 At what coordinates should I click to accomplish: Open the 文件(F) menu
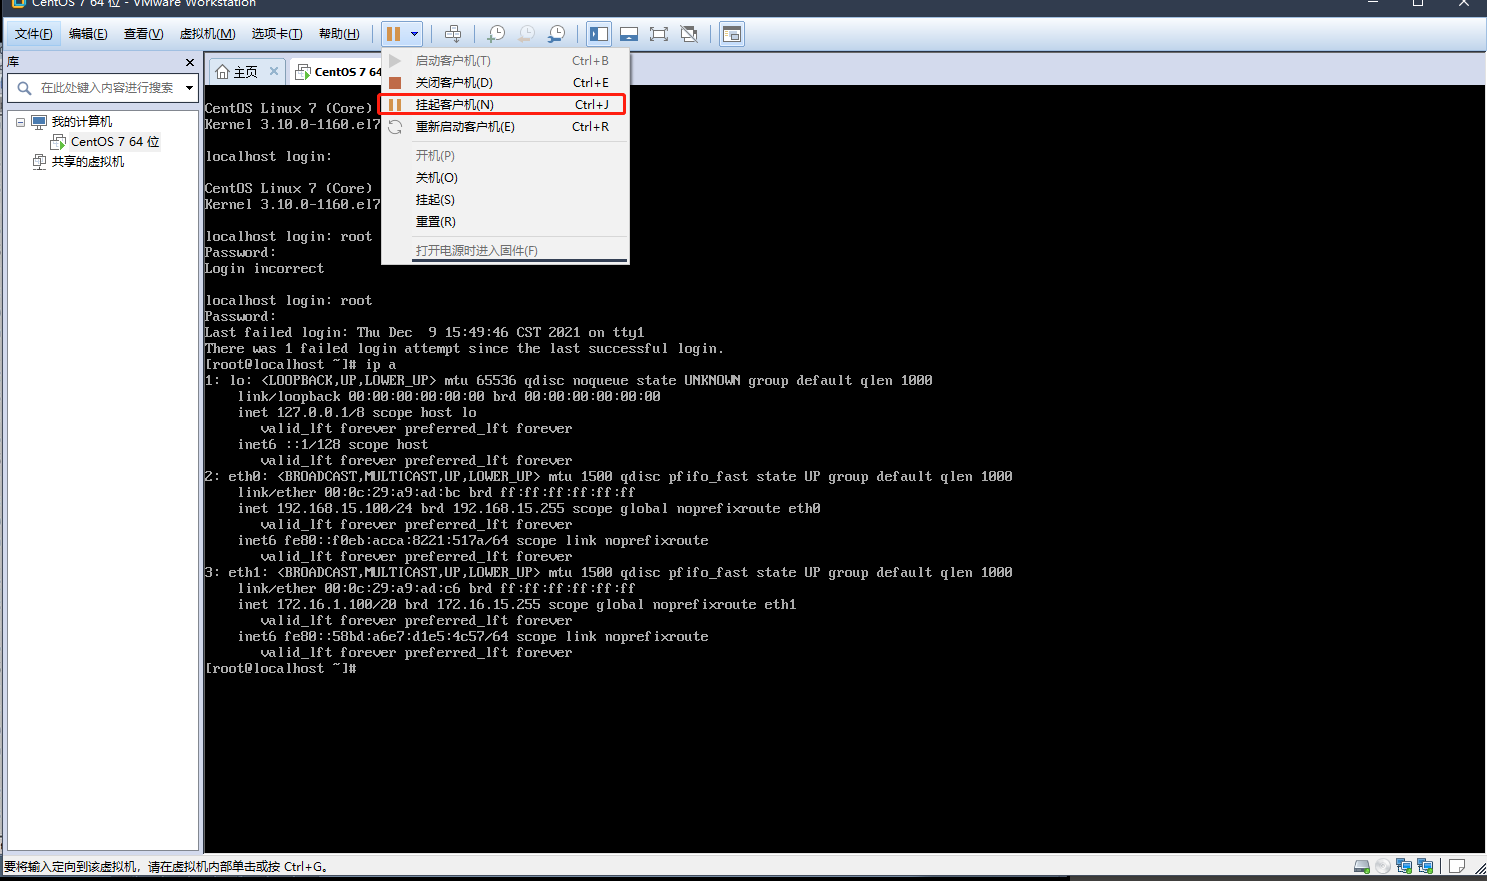tap(34, 34)
